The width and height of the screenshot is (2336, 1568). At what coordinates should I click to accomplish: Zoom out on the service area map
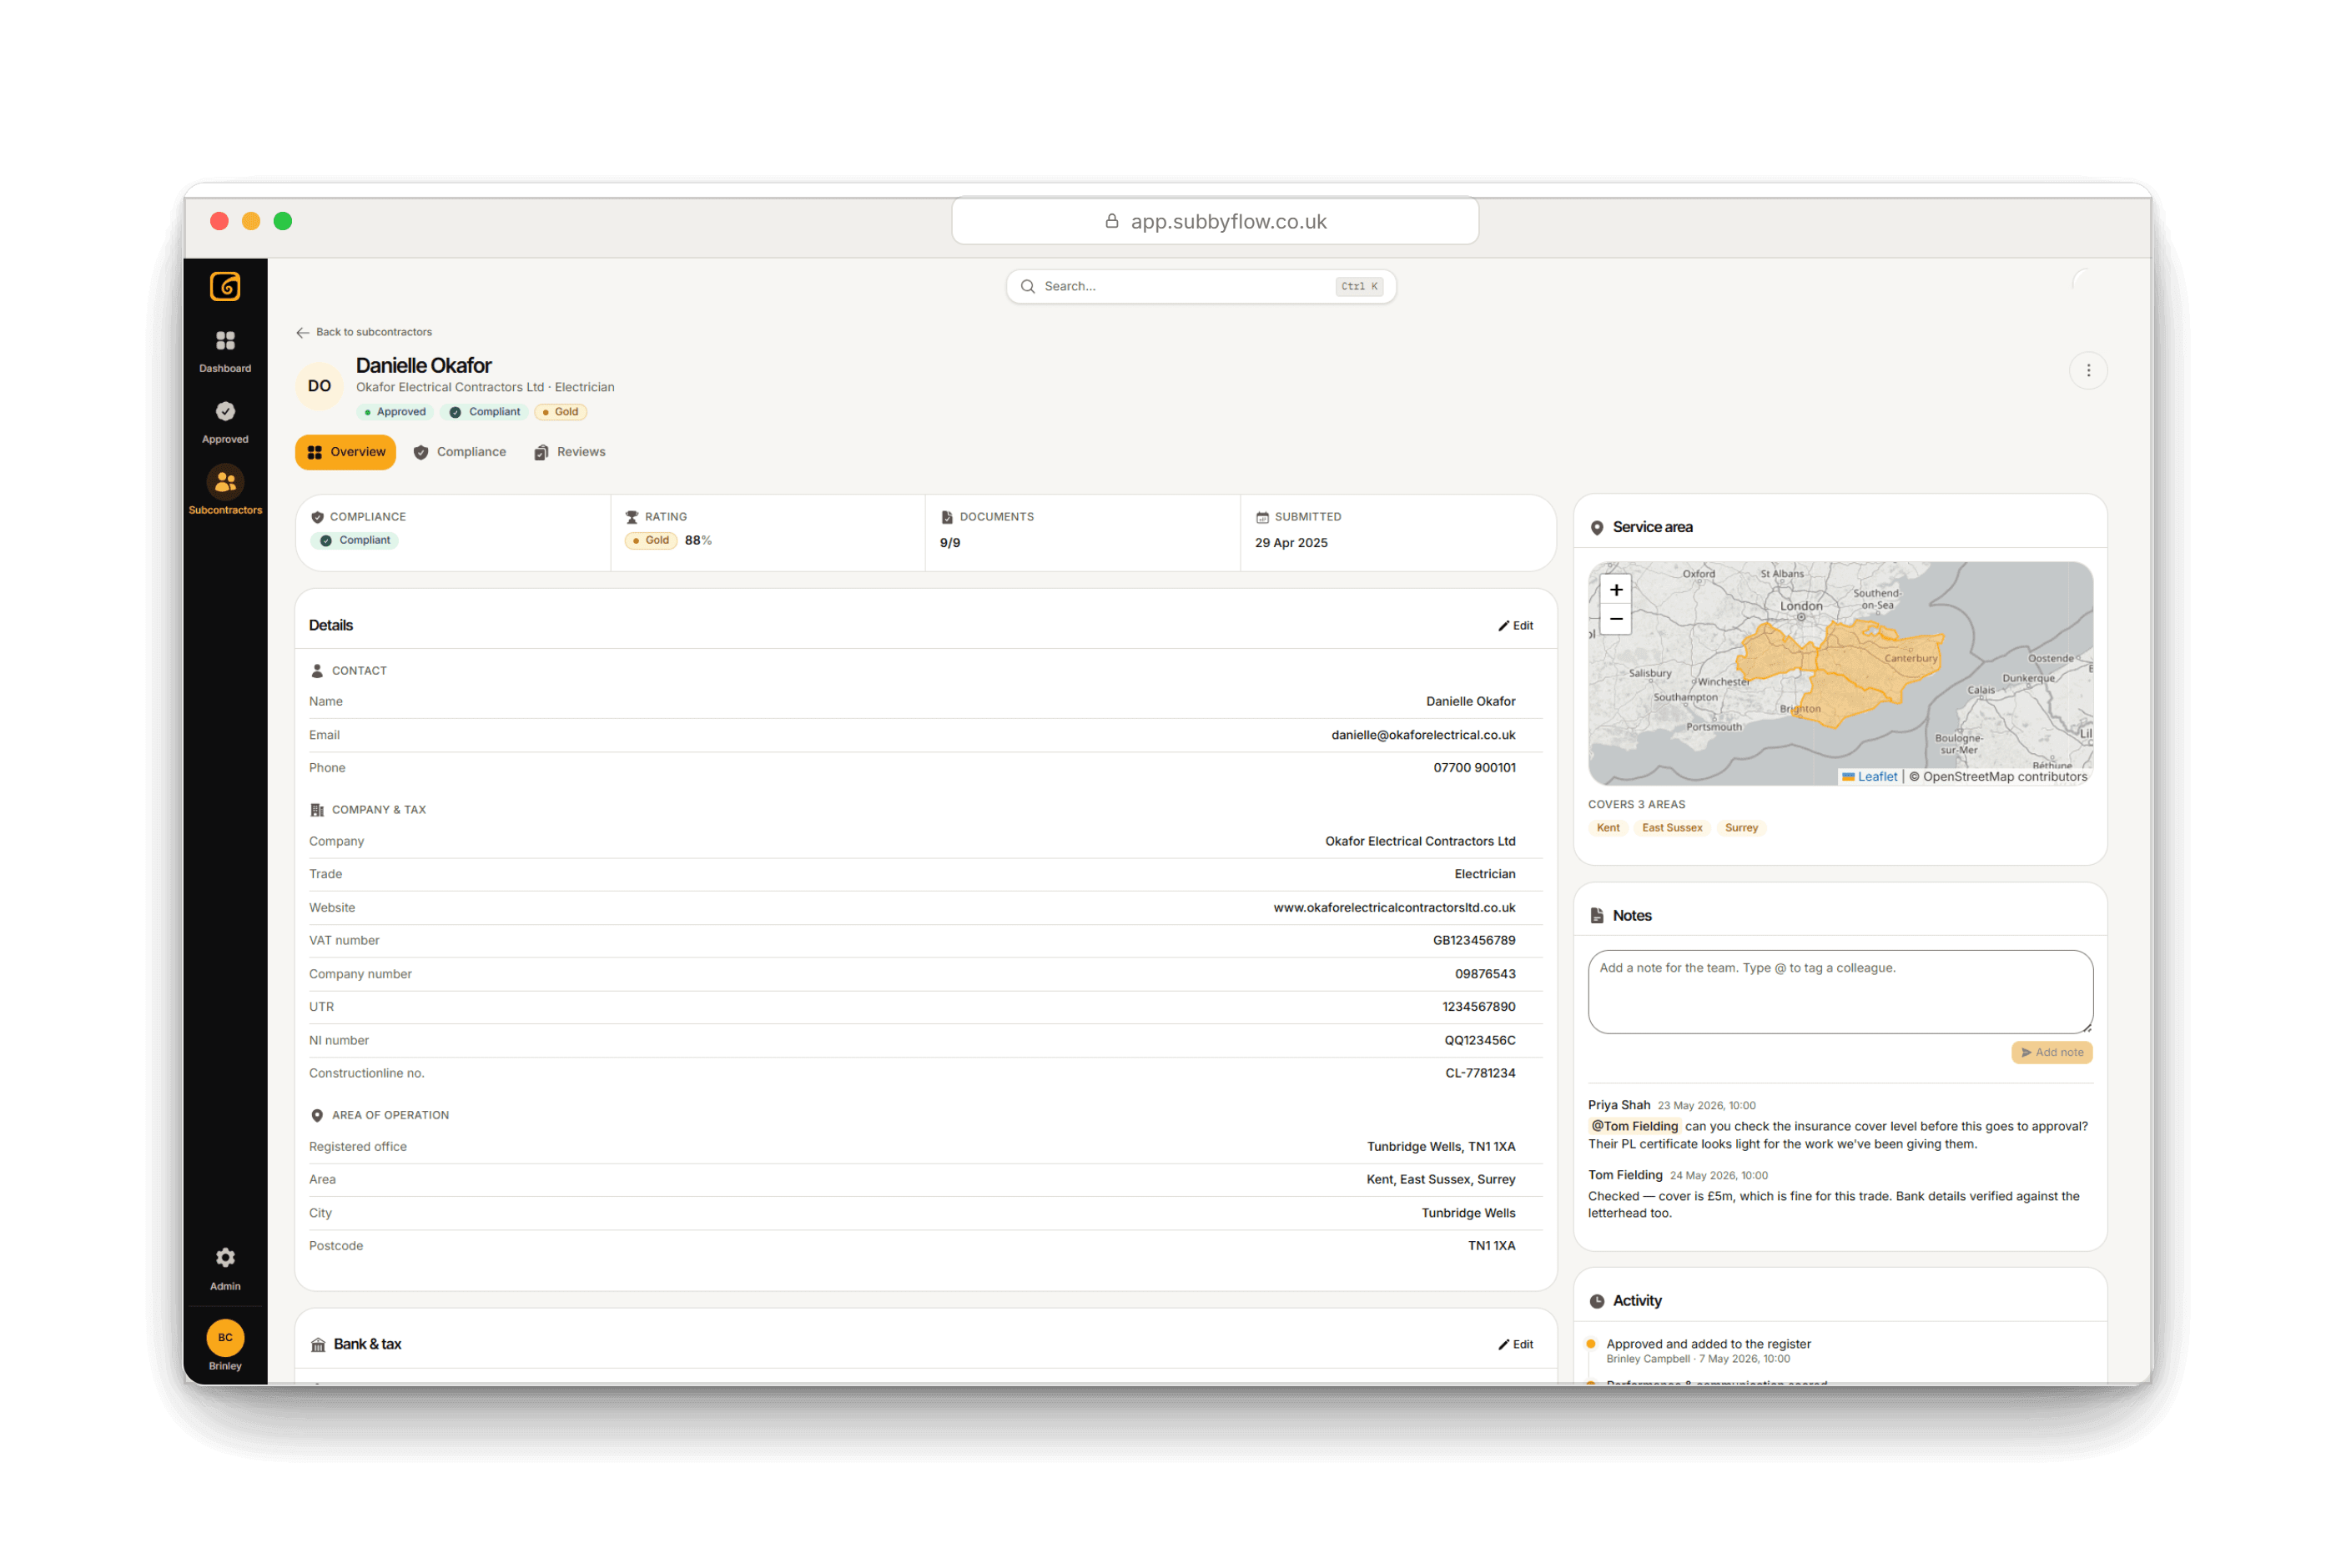[x=1616, y=620]
